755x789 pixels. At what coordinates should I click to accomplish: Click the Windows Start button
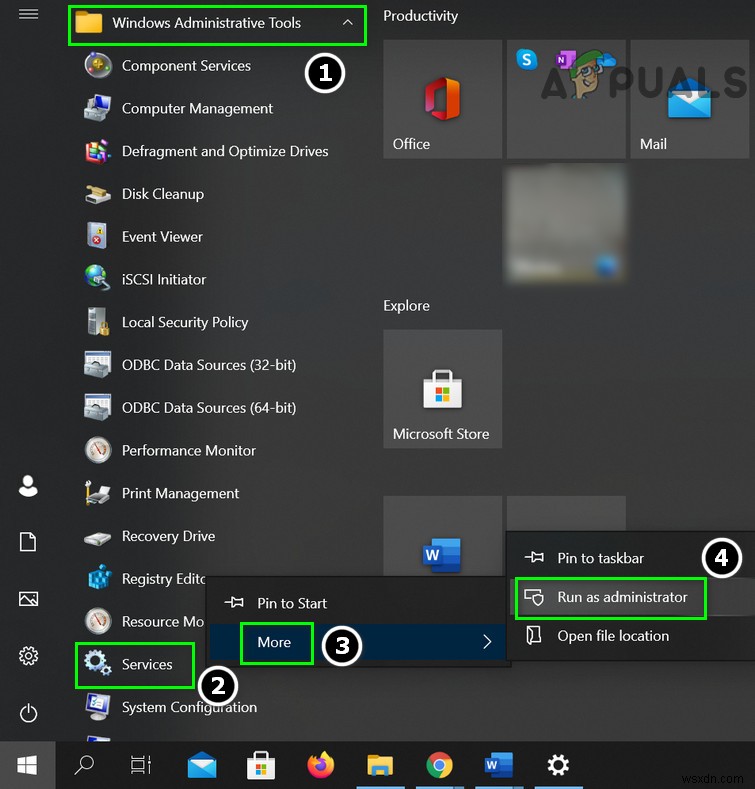click(27, 765)
